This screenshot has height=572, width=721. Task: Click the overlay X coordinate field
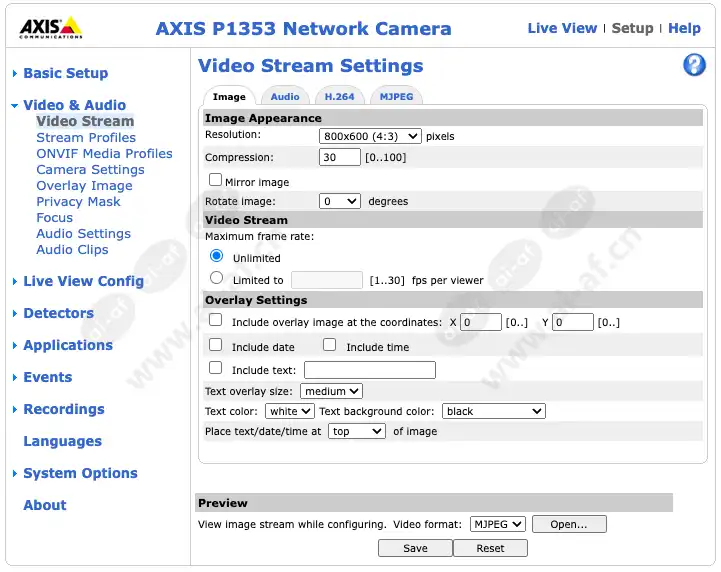(x=481, y=322)
